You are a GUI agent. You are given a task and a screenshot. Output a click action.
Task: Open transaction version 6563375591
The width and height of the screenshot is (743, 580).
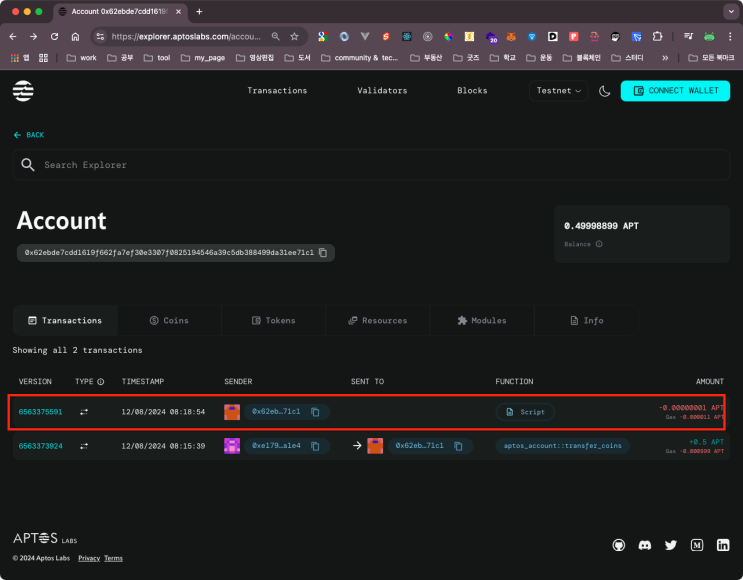point(40,412)
